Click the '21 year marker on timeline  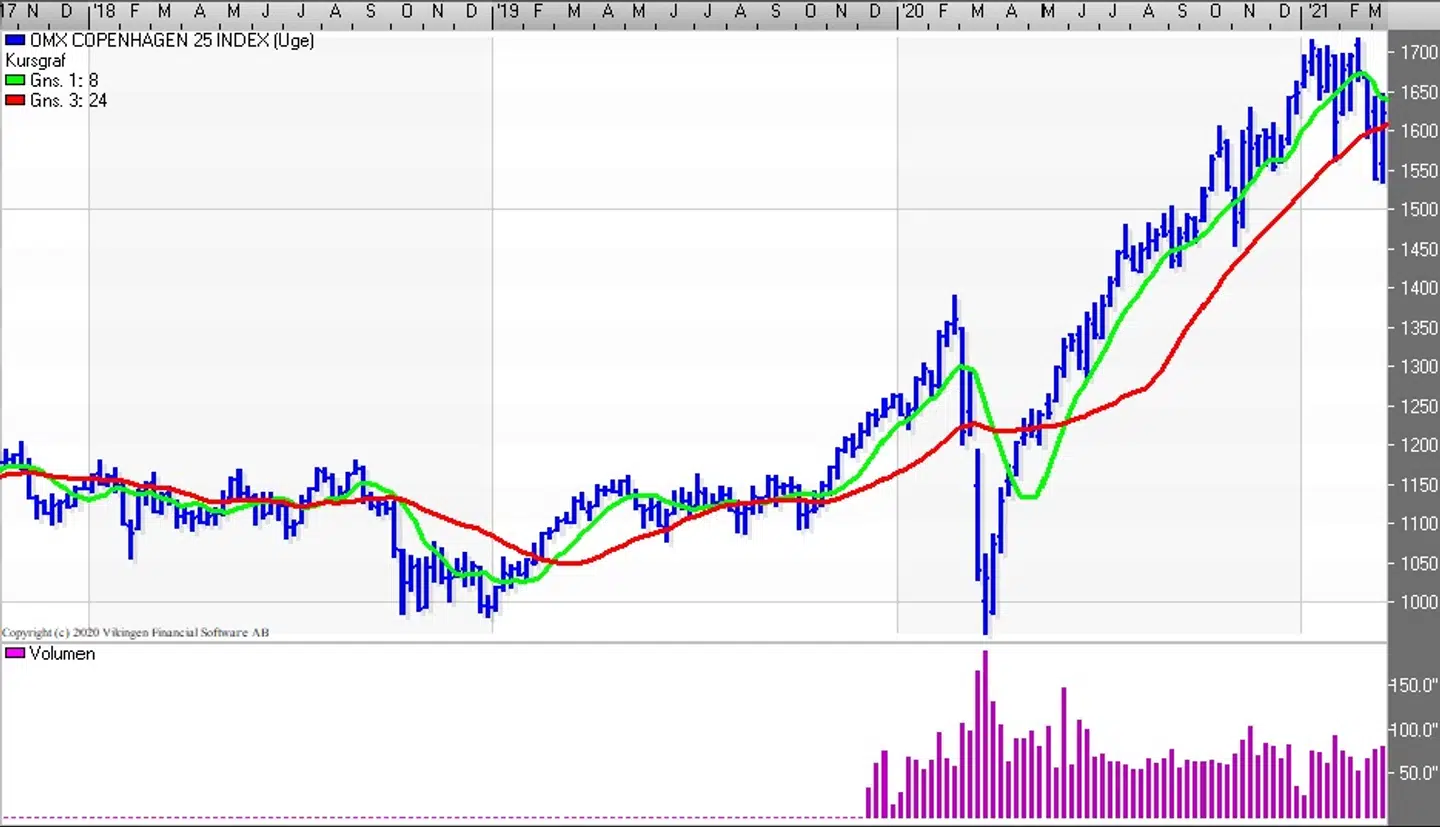click(x=1316, y=11)
